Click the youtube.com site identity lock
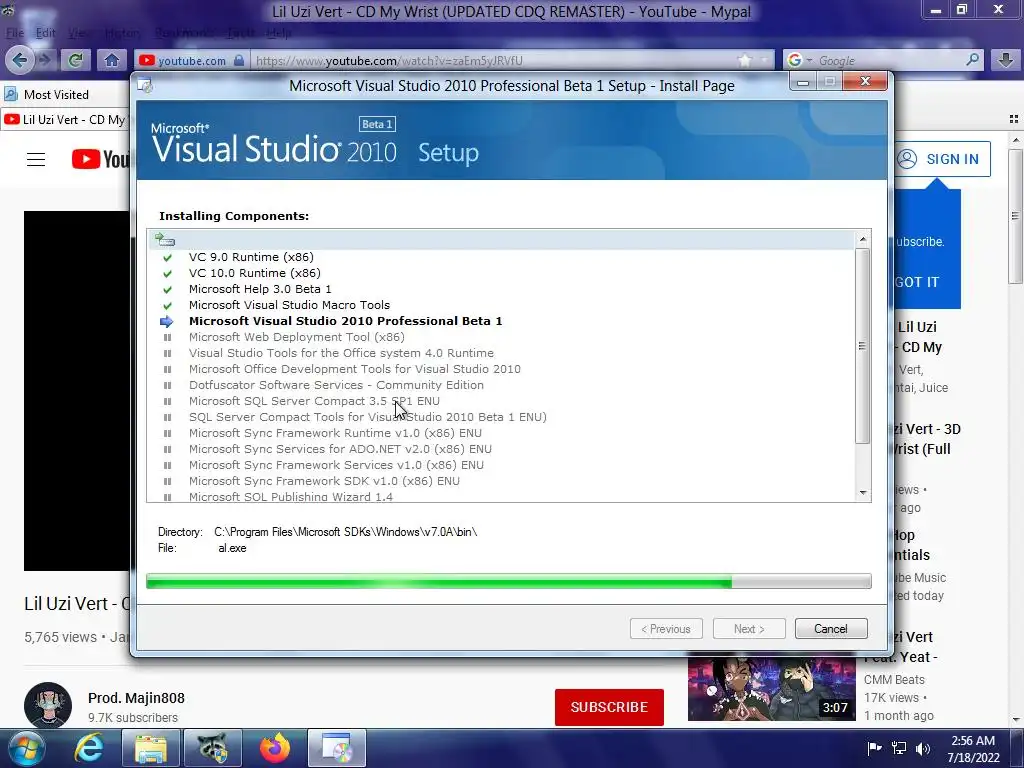1024x768 pixels. tap(239, 61)
